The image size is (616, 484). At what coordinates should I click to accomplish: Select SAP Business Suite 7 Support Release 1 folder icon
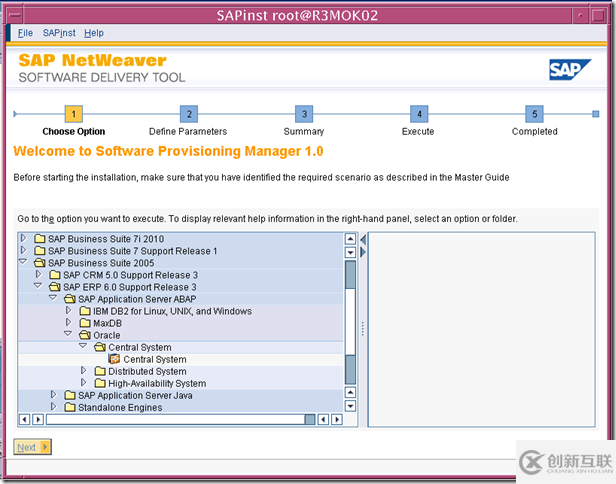pyautogui.click(x=40, y=251)
